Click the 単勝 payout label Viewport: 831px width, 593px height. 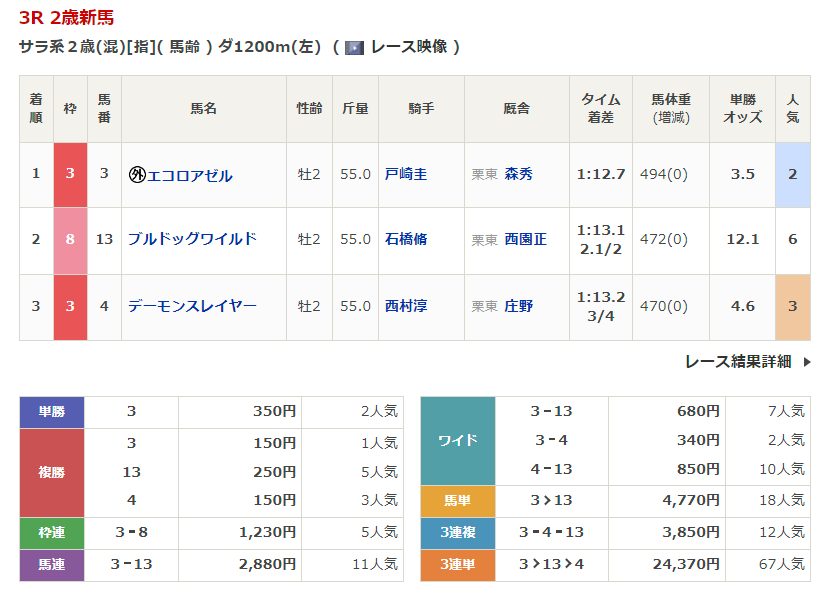tap(52, 411)
